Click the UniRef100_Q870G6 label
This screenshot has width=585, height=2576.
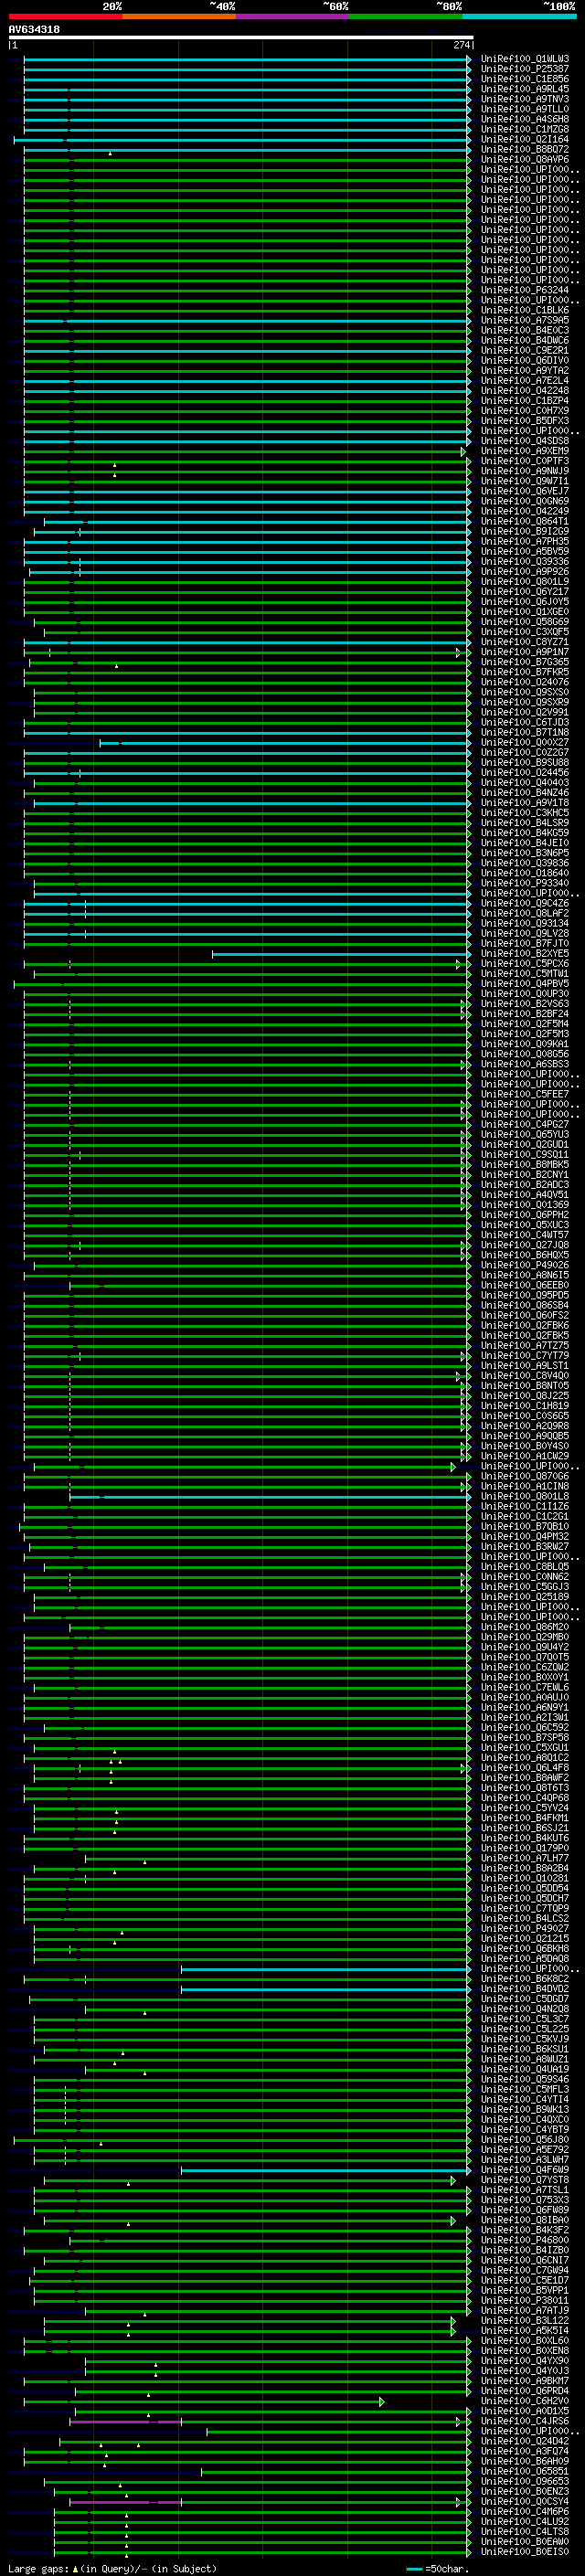[524, 1476]
